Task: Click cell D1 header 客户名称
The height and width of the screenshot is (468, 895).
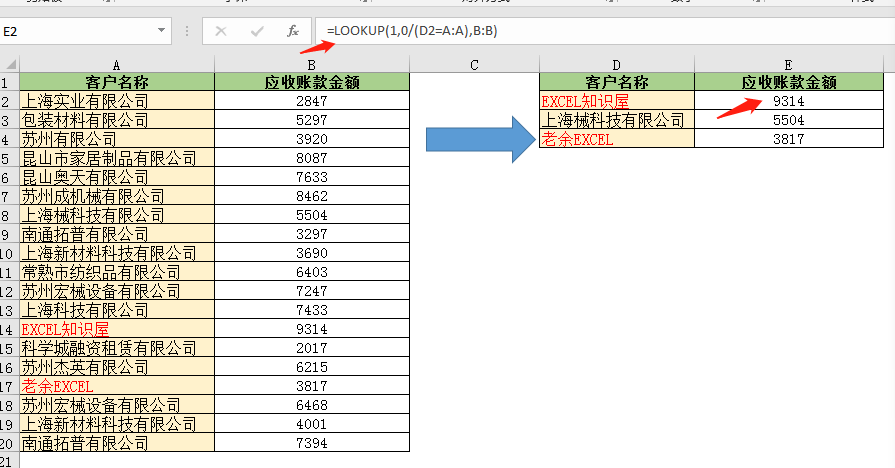Action: [616, 82]
